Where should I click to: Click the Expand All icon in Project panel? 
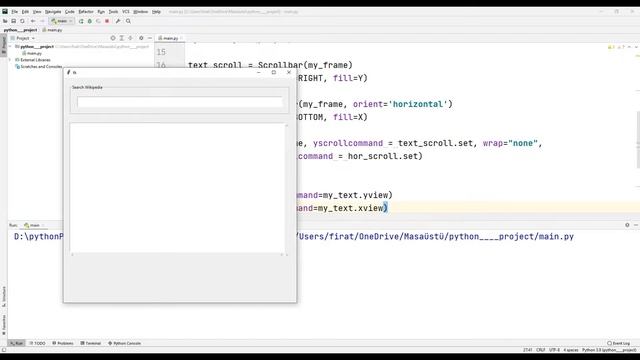click(x=122, y=38)
